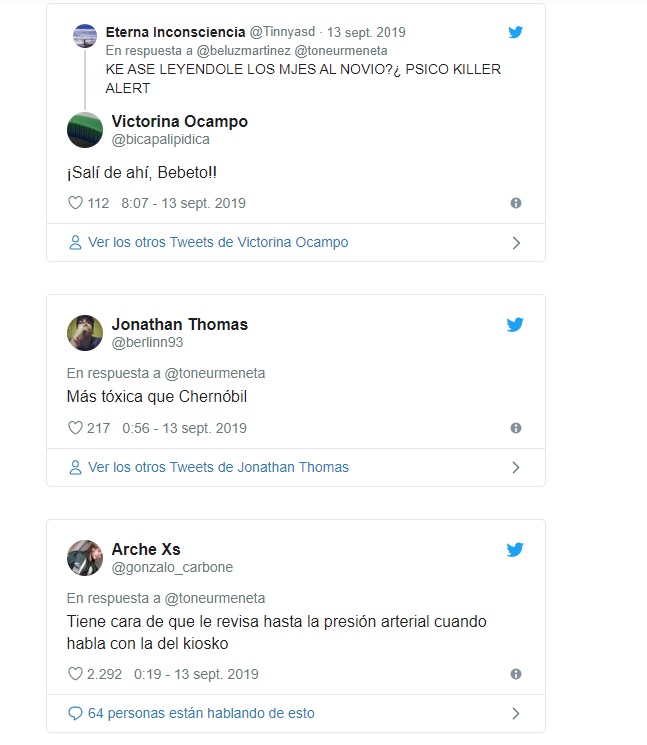647x745 pixels.
Task: Click Arche Xs's profile avatar
Action: point(85,558)
